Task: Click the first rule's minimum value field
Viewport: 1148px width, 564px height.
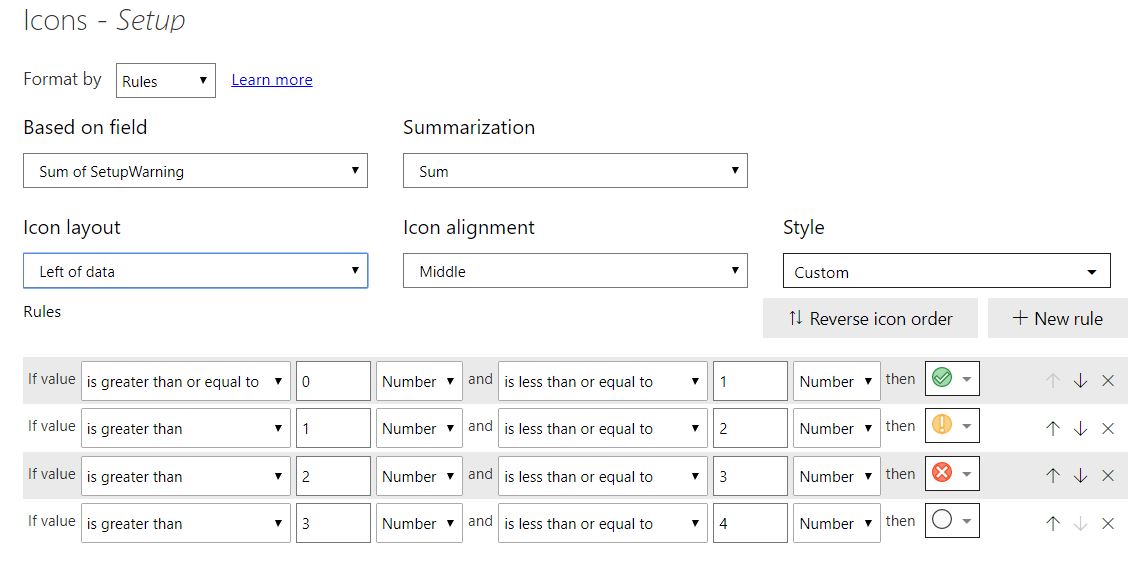Action: coord(333,381)
